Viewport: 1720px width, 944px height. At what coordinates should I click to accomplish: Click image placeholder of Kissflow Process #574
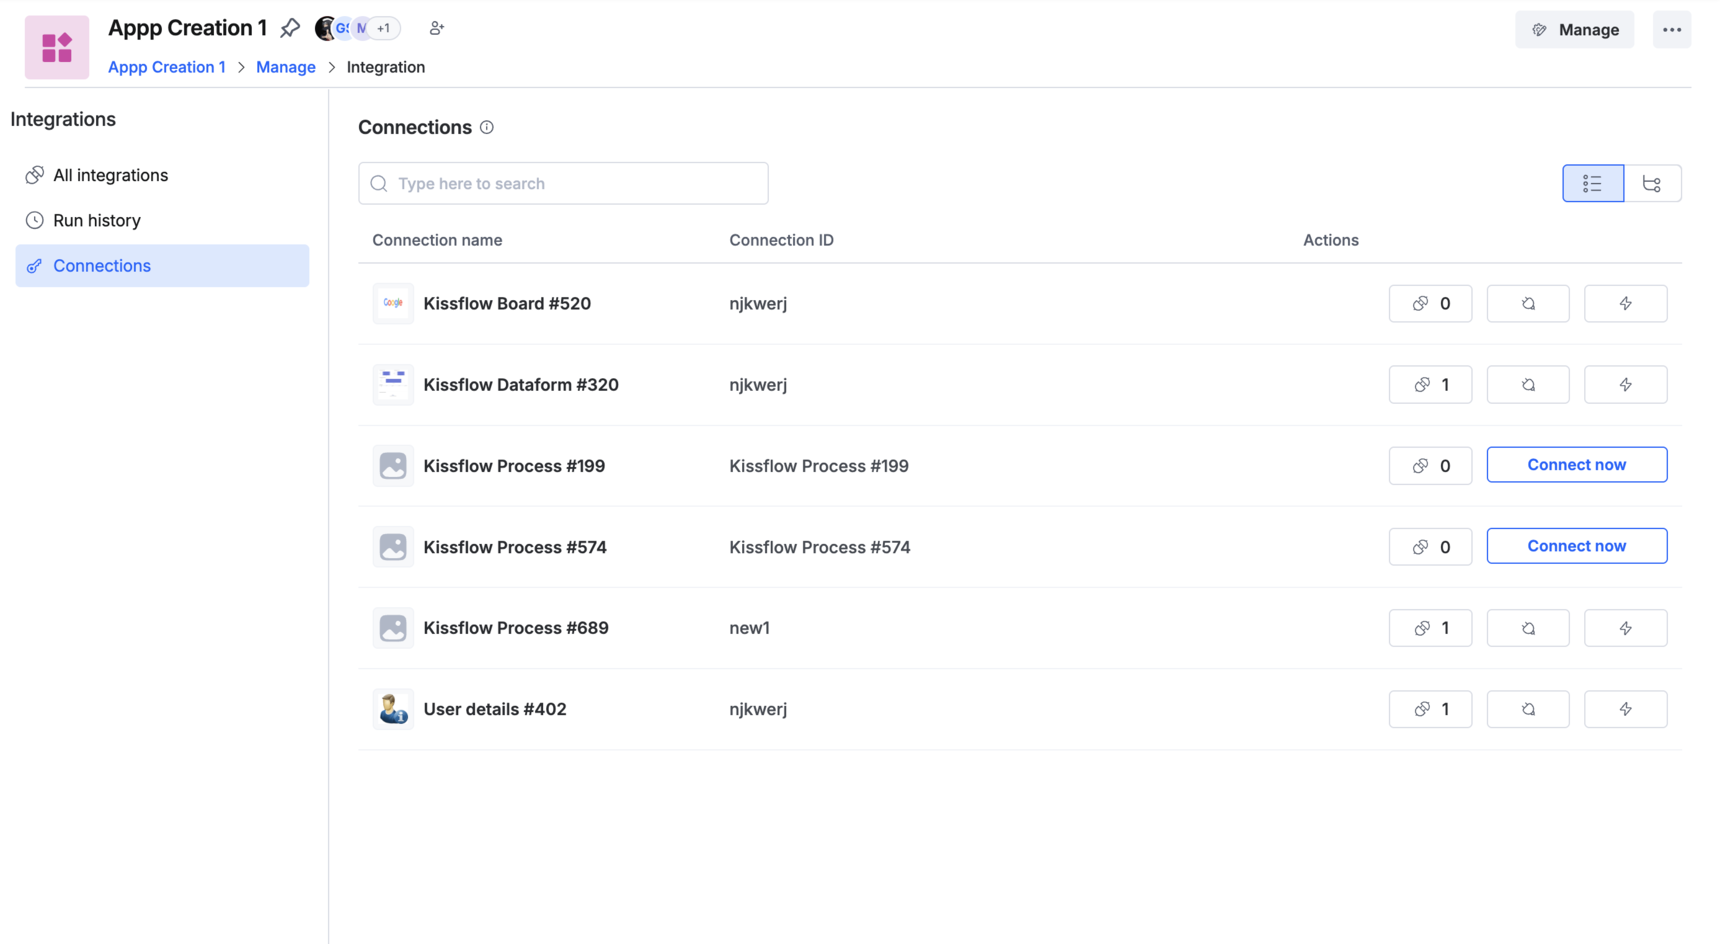pos(393,547)
